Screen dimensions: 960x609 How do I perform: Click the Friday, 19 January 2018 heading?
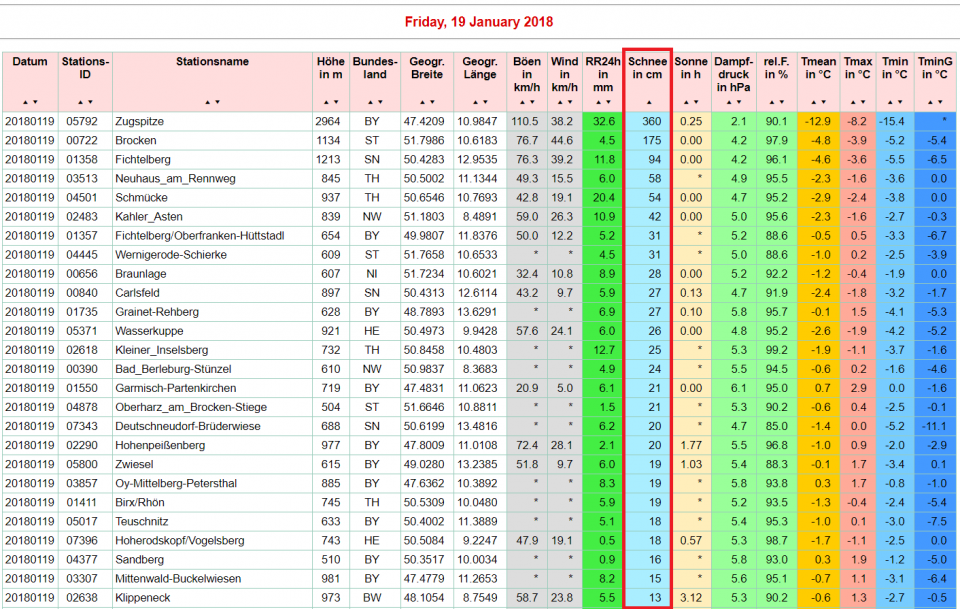(x=479, y=22)
